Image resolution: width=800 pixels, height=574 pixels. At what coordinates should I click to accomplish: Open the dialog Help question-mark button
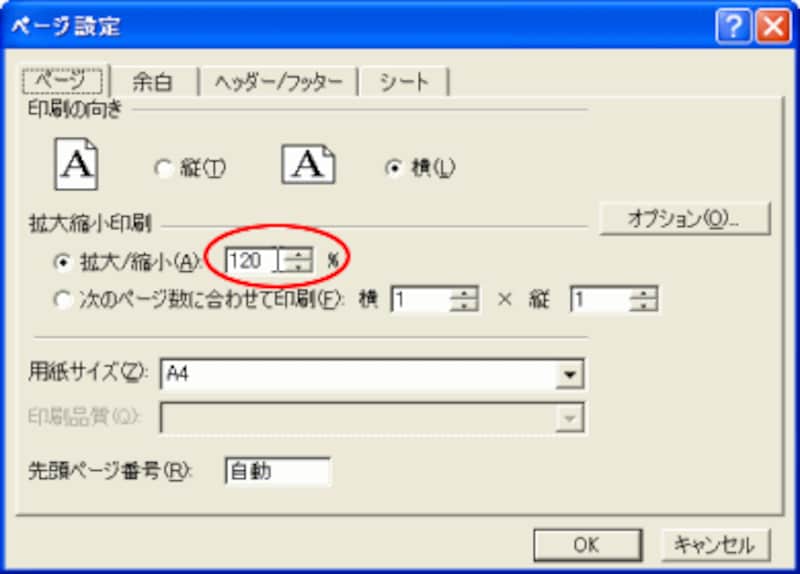pyautogui.click(x=733, y=26)
